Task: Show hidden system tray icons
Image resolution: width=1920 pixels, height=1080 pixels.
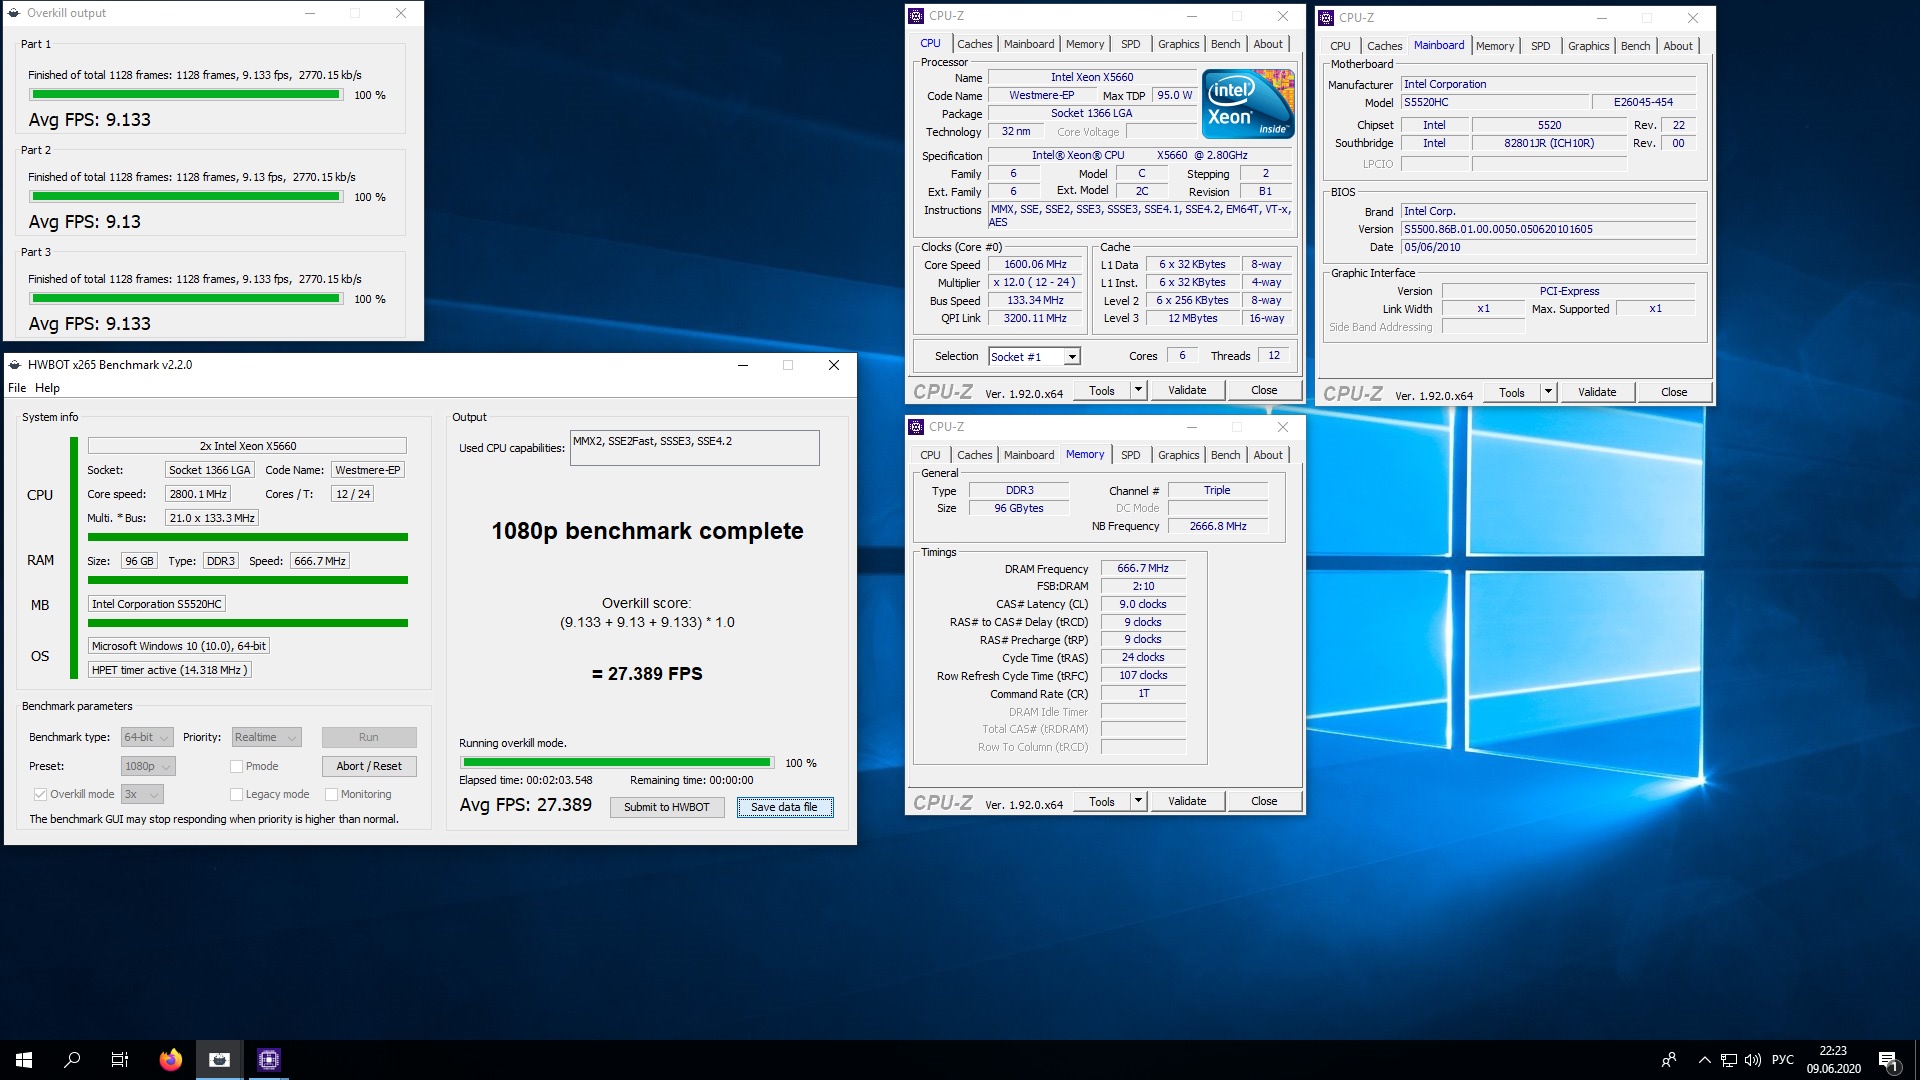Action: pyautogui.click(x=1704, y=1060)
